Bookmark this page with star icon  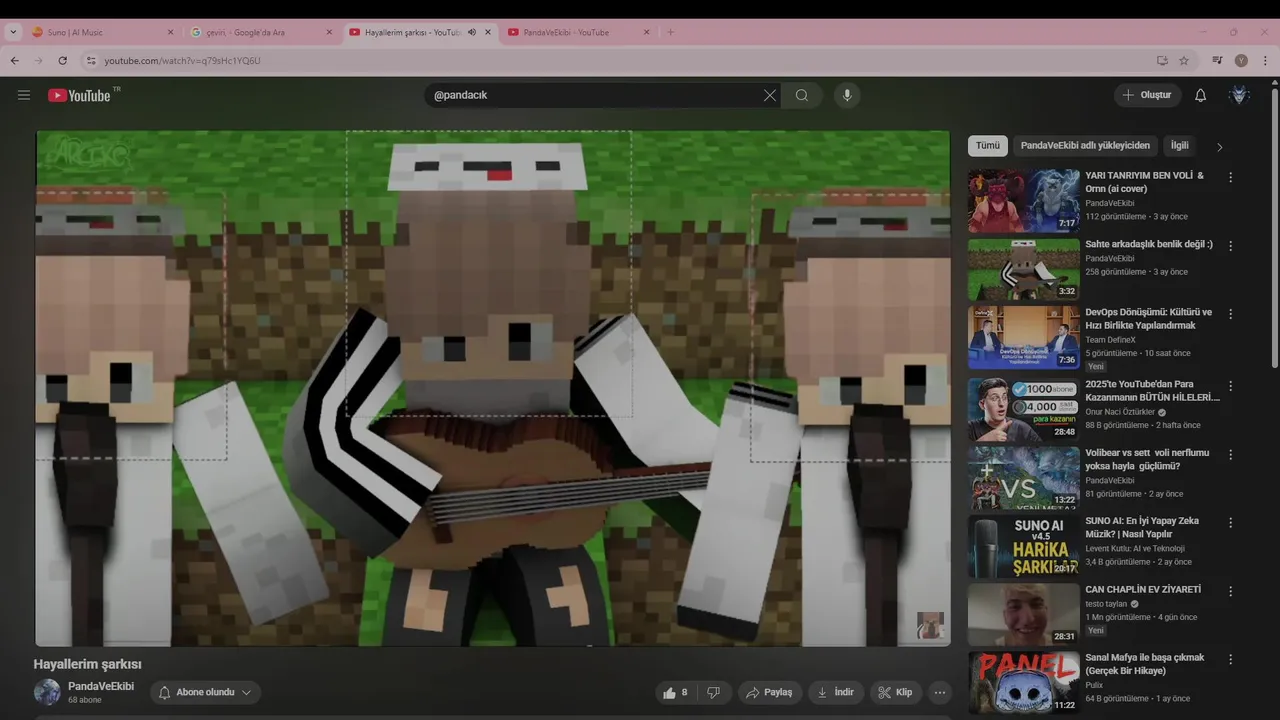(x=1184, y=60)
